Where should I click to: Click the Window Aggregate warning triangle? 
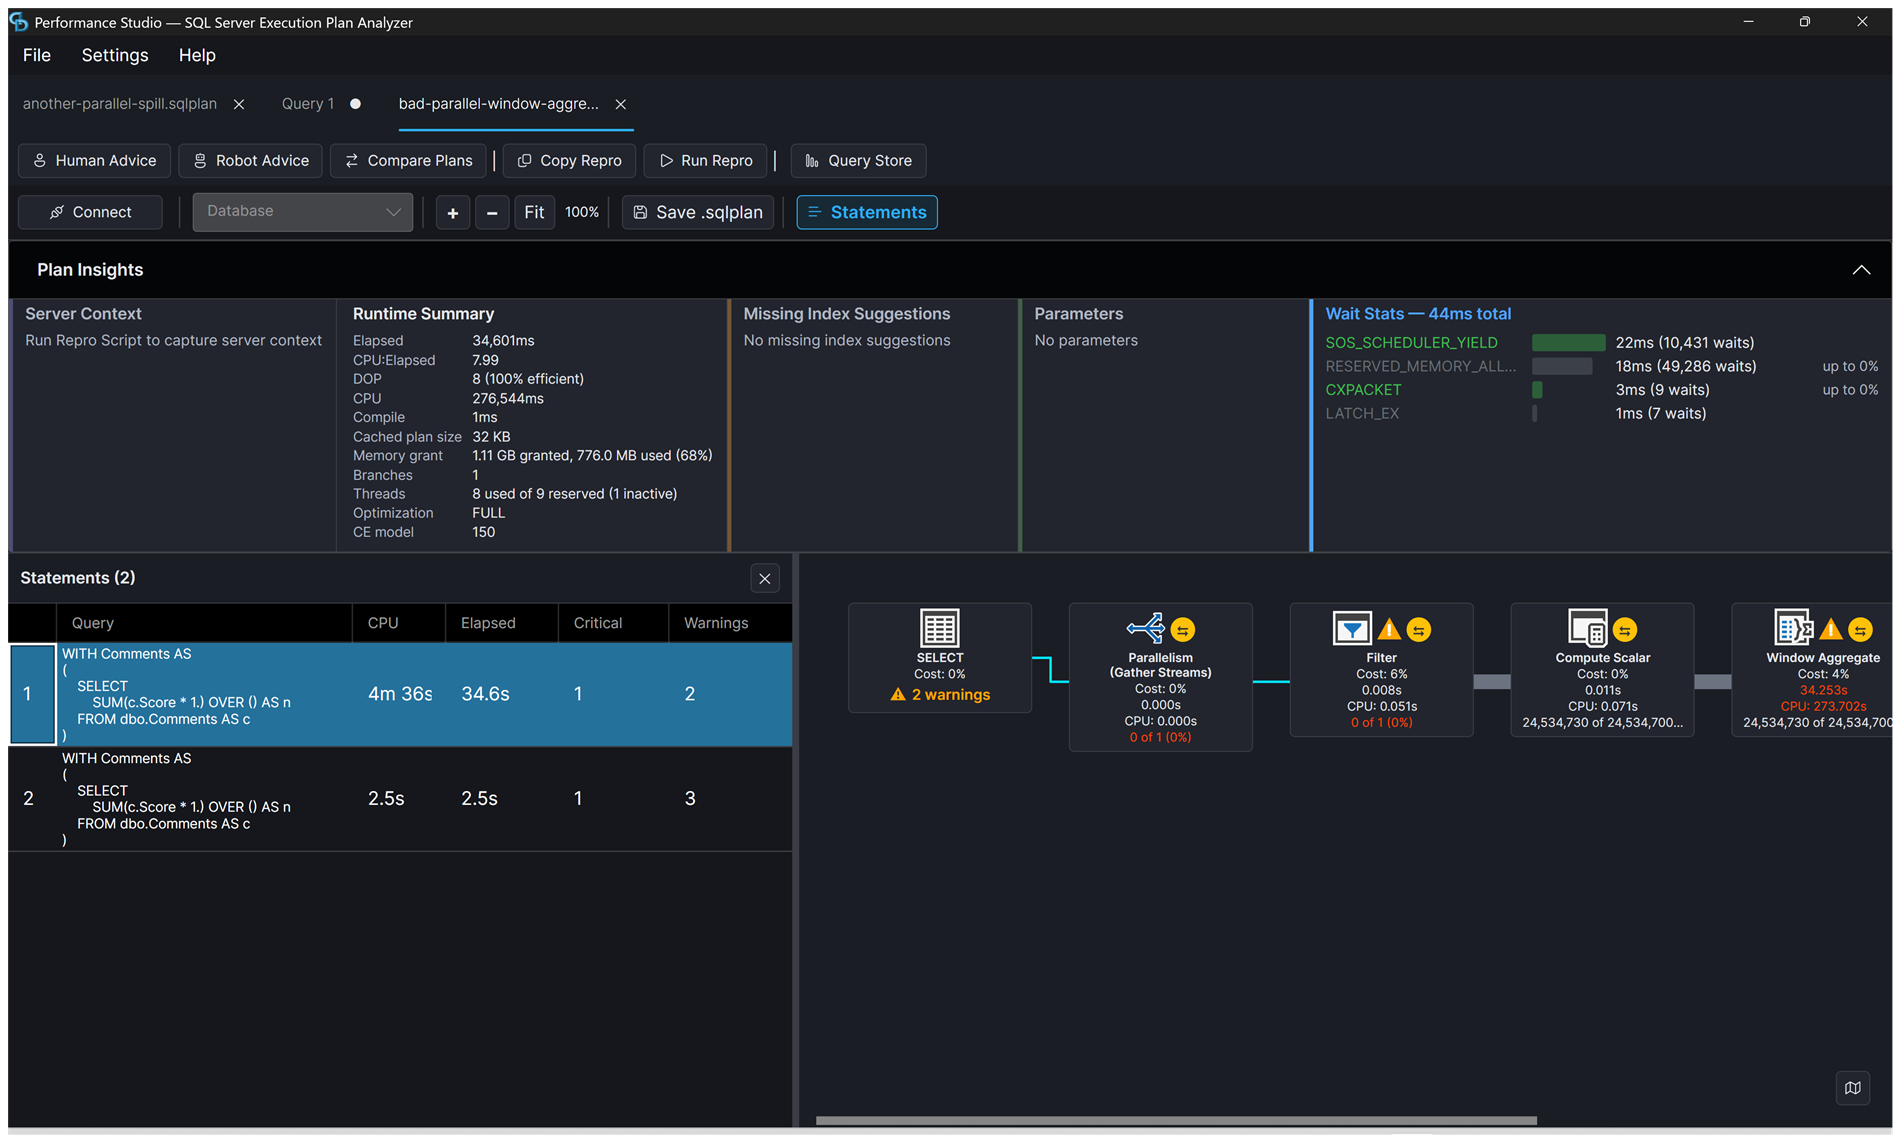click(x=1830, y=629)
